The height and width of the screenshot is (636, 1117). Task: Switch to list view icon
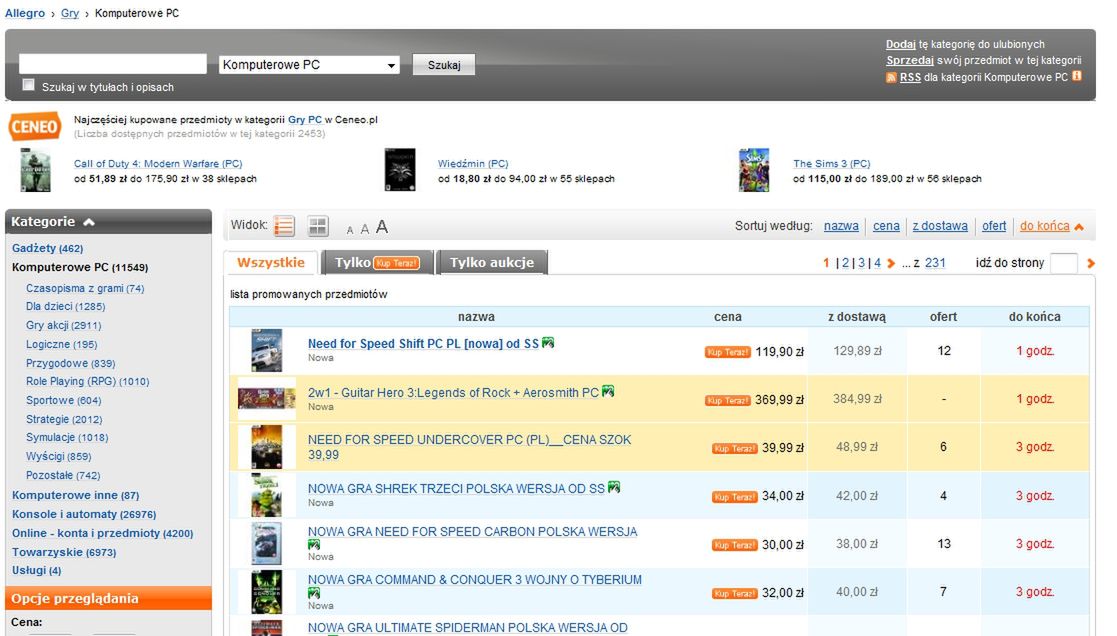284,226
